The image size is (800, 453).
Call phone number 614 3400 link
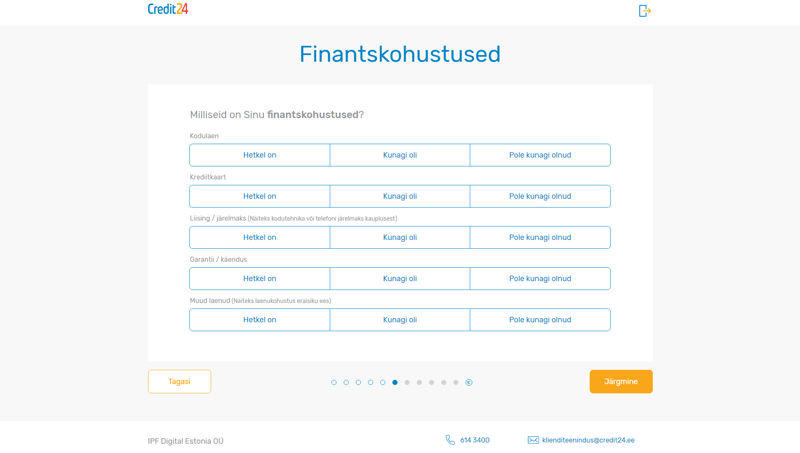(x=474, y=440)
